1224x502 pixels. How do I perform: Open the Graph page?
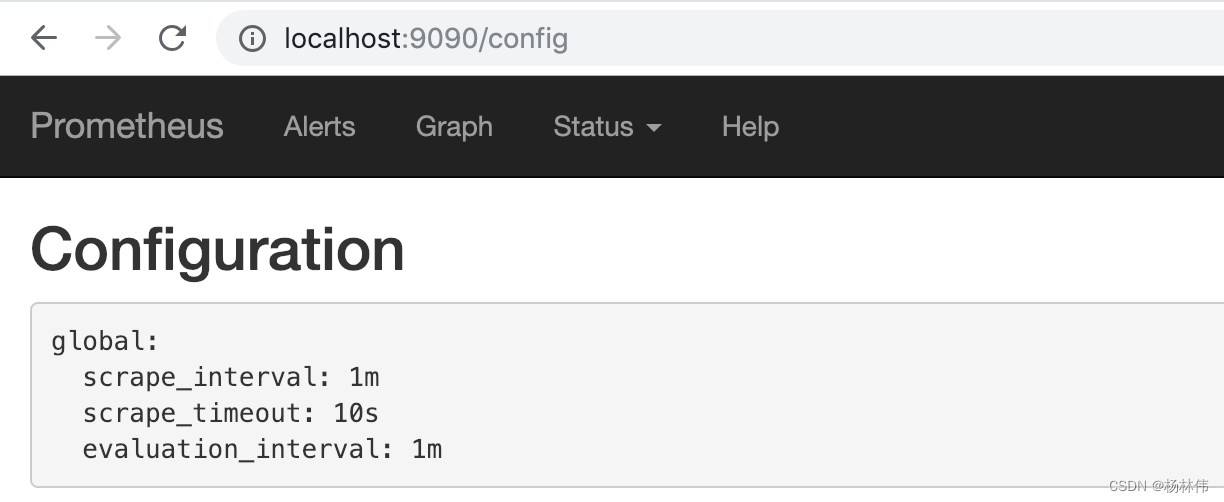pos(454,127)
